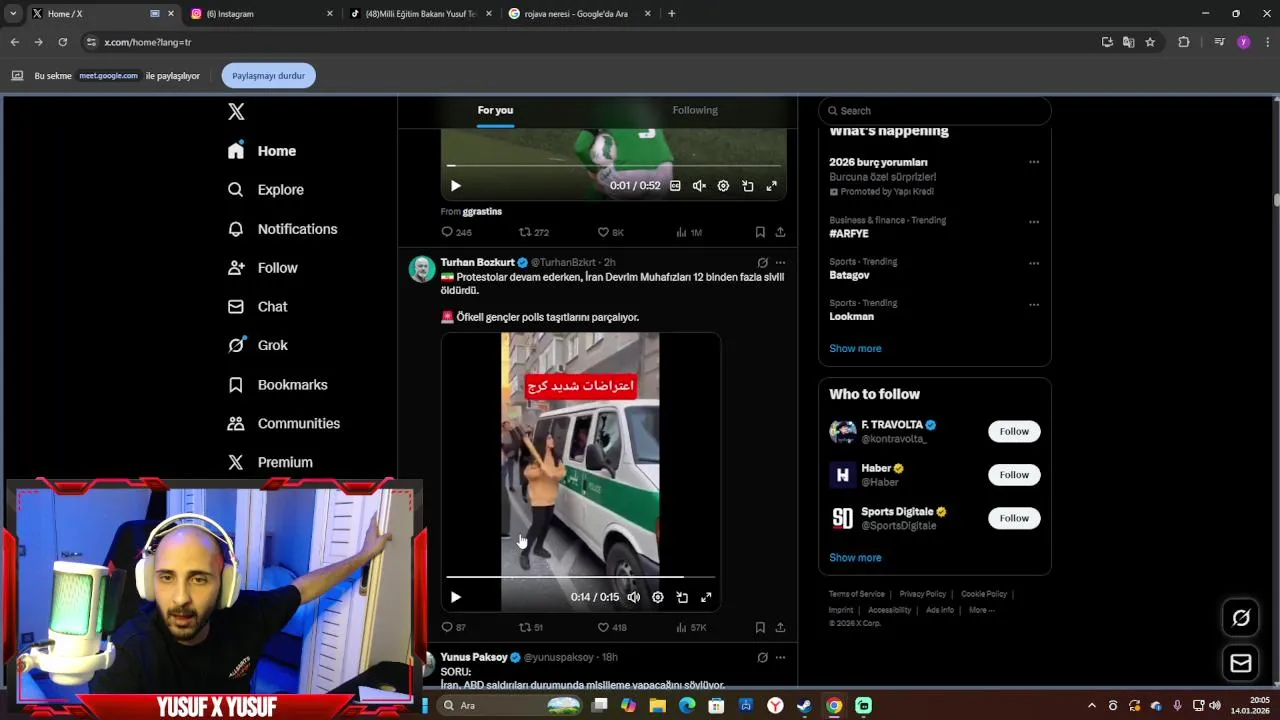Open more options on Yunus Paksoy's post
The image size is (1280, 720).
tap(781, 658)
